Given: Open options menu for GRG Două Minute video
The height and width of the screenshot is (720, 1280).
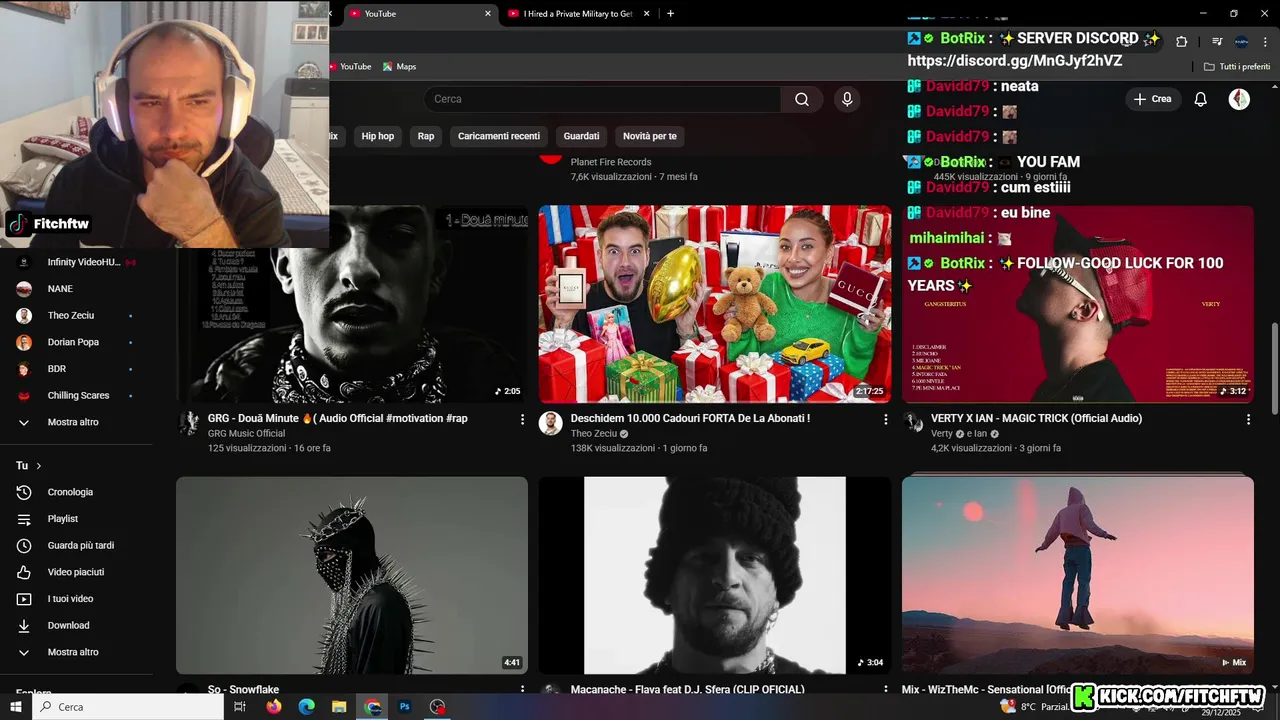Looking at the screenshot, I should pyautogui.click(x=522, y=420).
